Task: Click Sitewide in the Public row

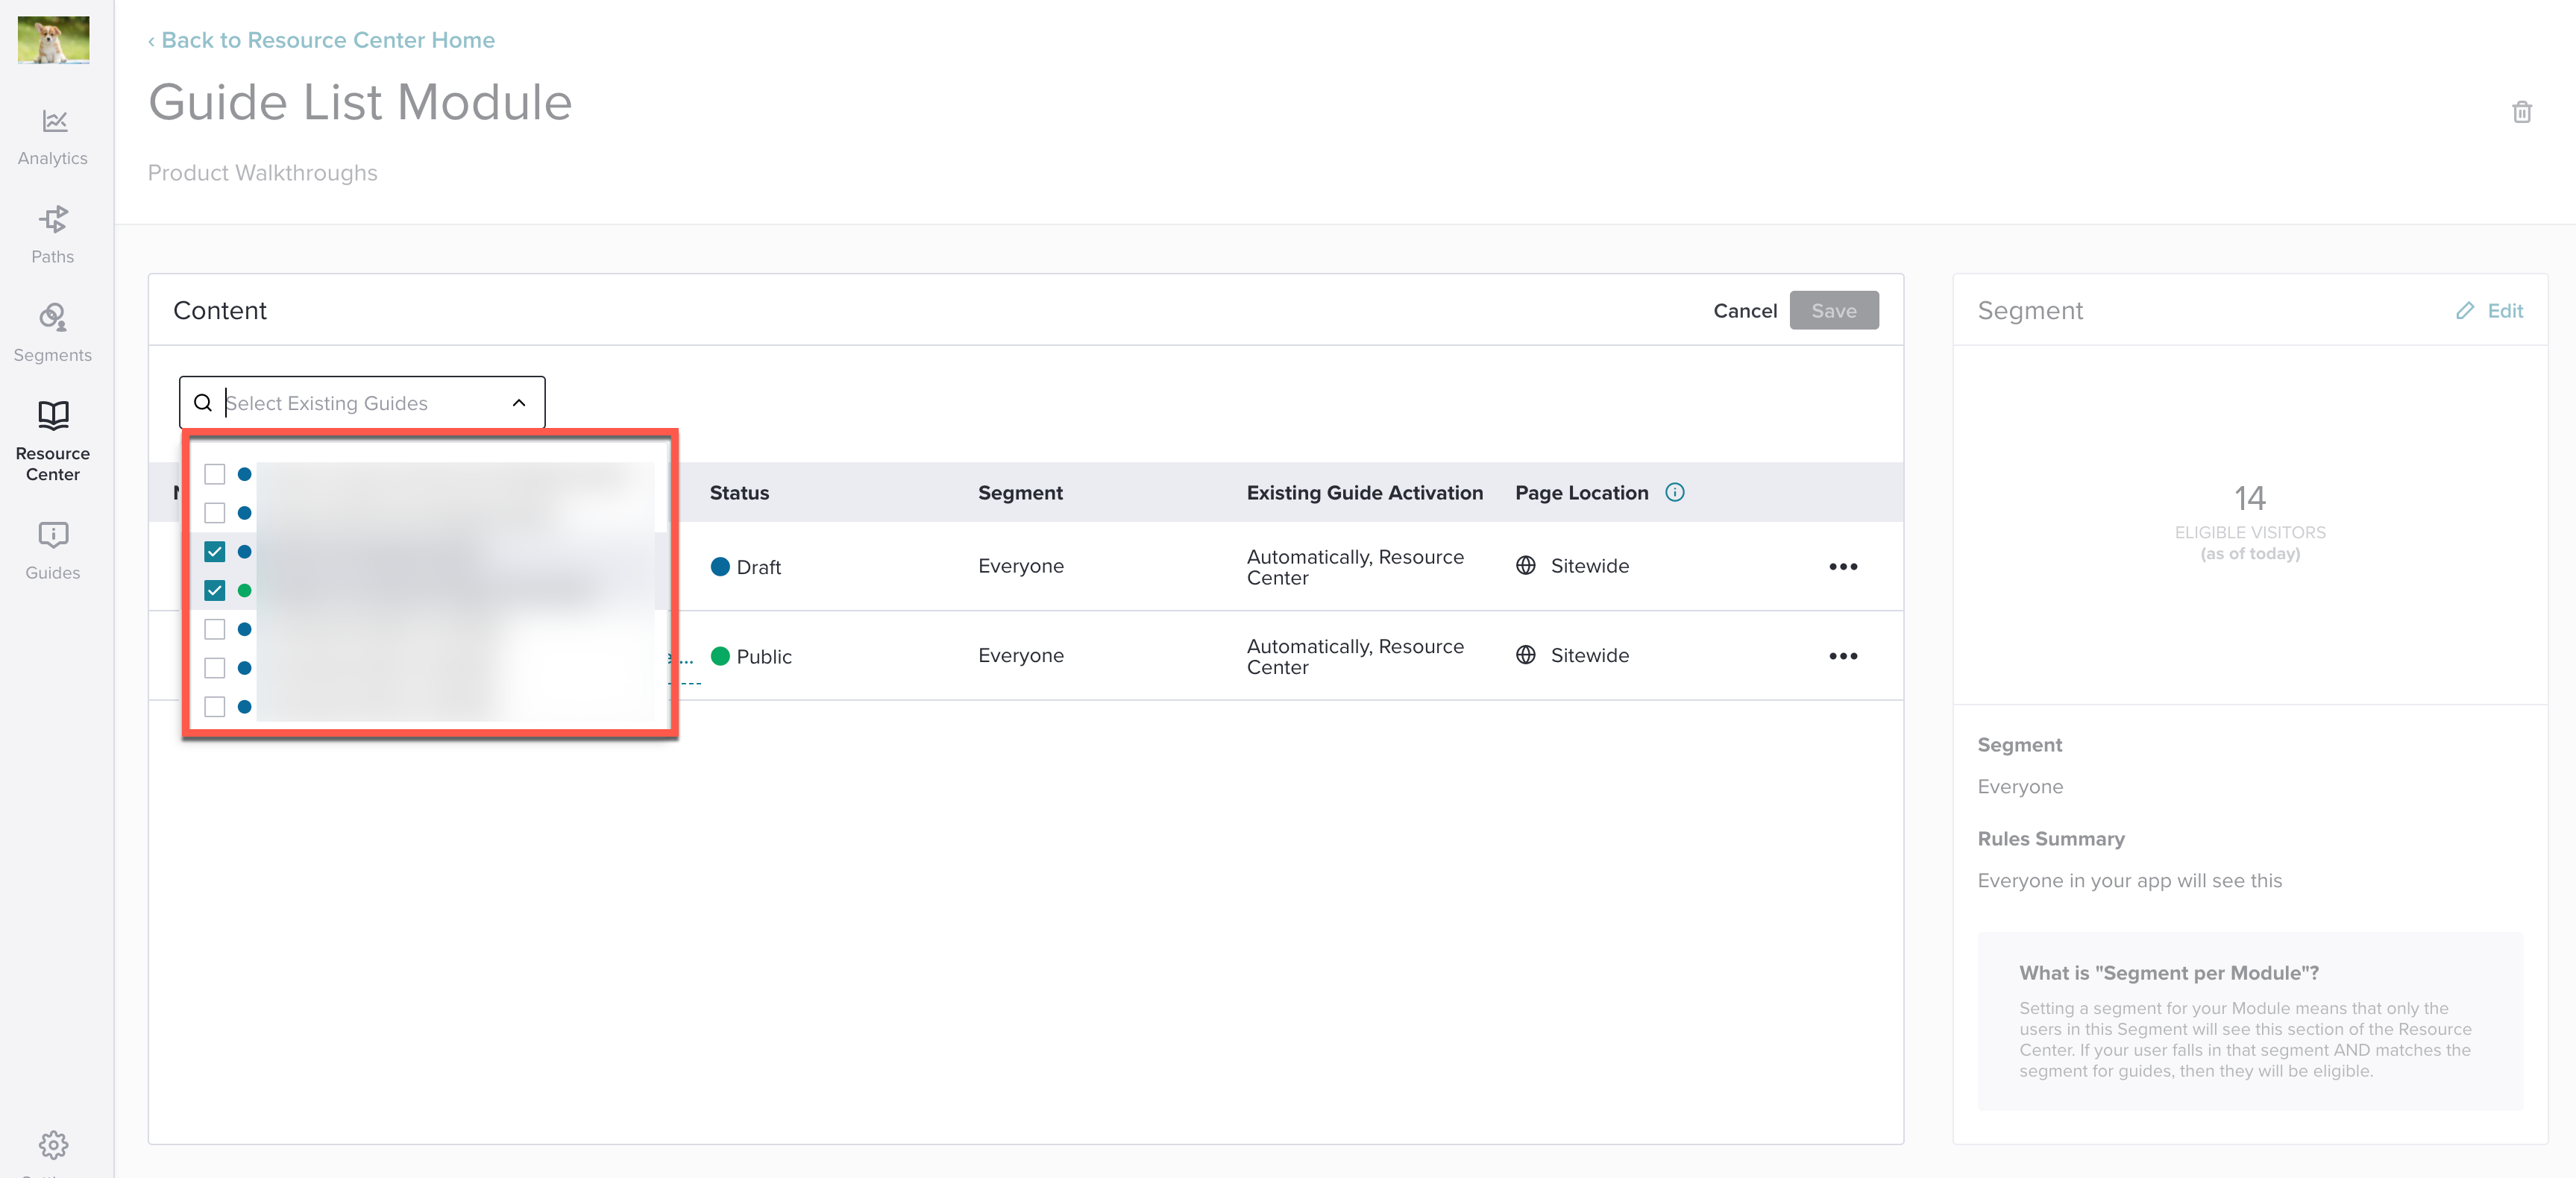Action: 1589,655
